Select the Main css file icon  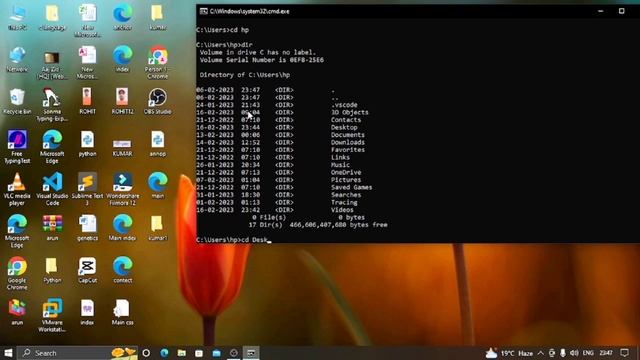pos(122,312)
